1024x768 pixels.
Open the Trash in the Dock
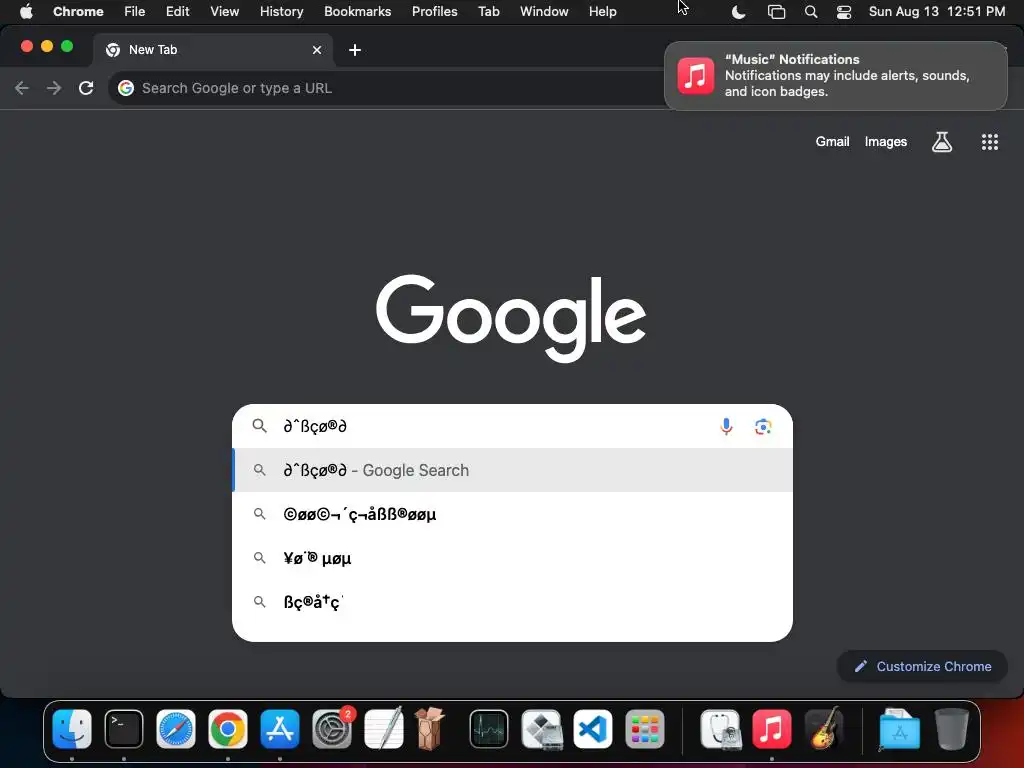click(x=952, y=729)
